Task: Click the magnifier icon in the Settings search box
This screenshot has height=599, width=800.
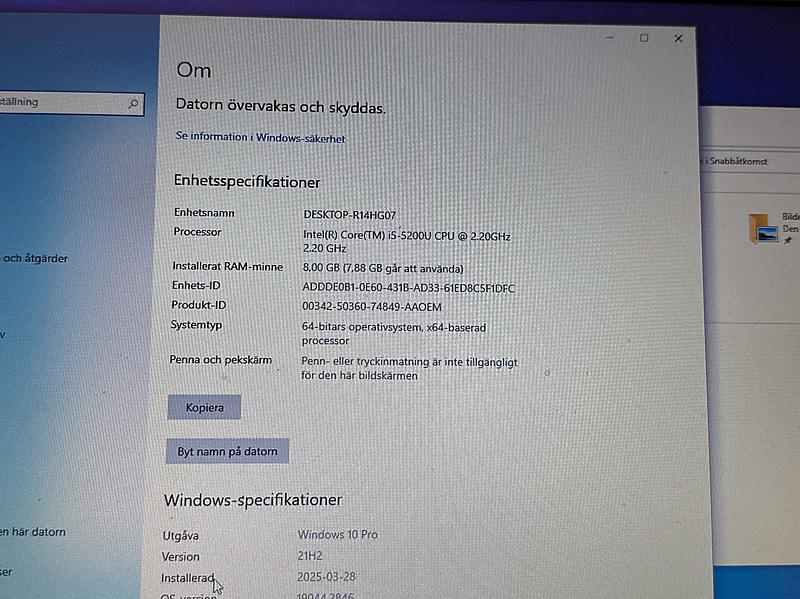Action: click(x=134, y=103)
